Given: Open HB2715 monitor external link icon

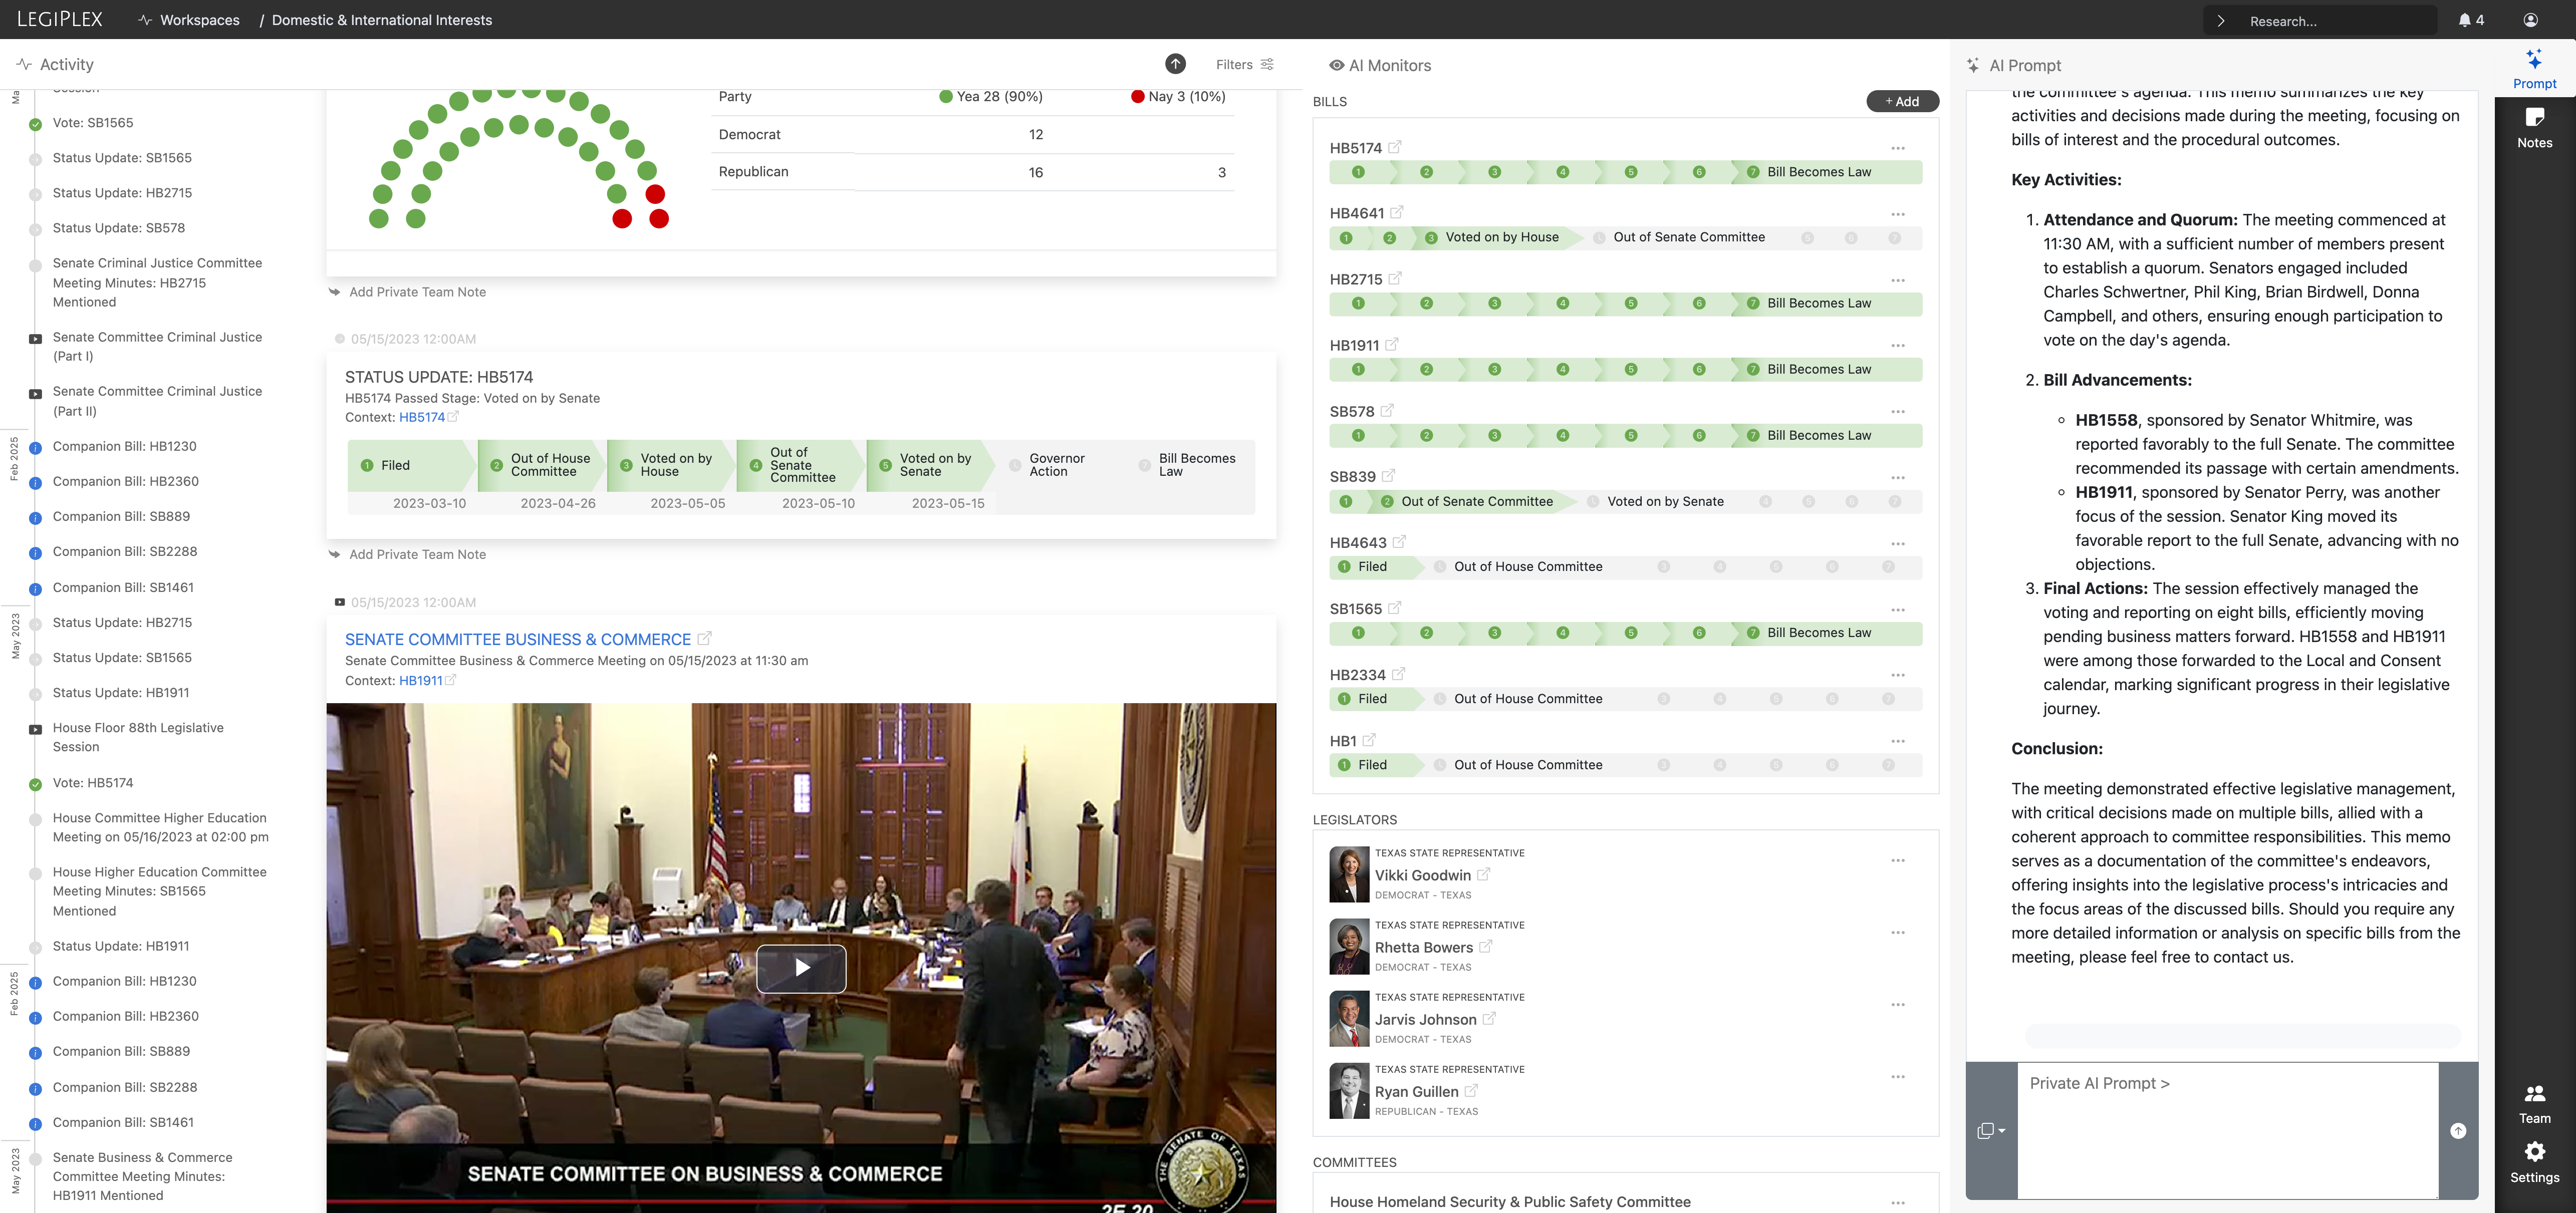Looking at the screenshot, I should point(1395,278).
